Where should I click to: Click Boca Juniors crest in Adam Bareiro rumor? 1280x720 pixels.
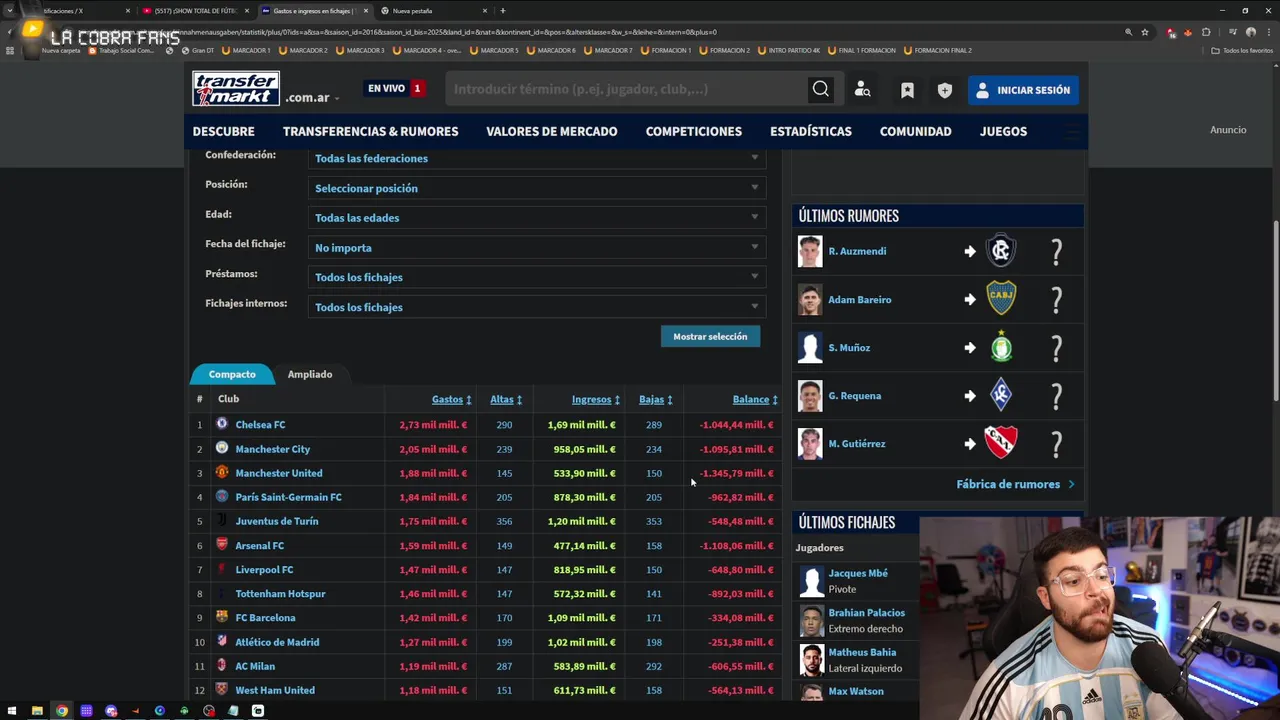[x=1001, y=298]
